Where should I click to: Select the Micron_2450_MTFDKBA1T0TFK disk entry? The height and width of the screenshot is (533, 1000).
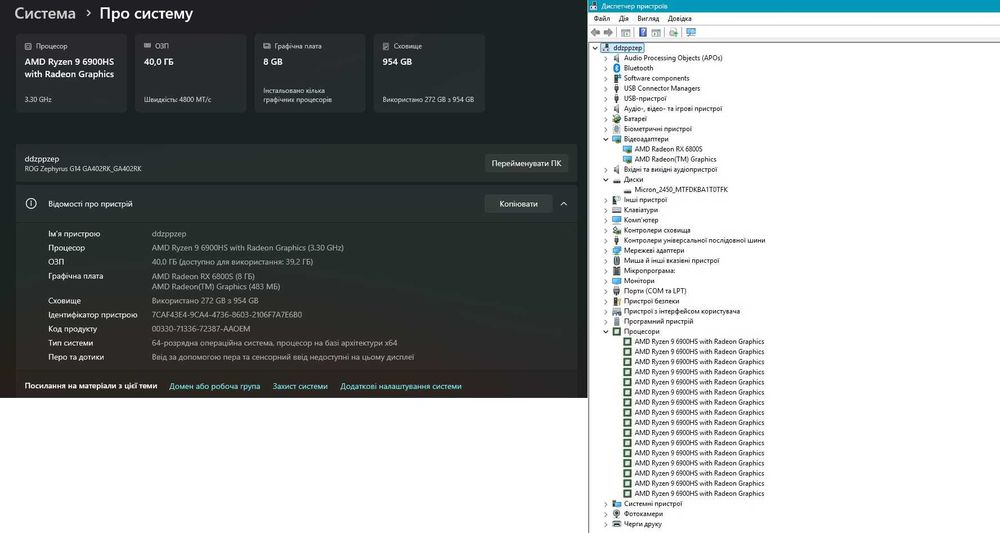680,190
